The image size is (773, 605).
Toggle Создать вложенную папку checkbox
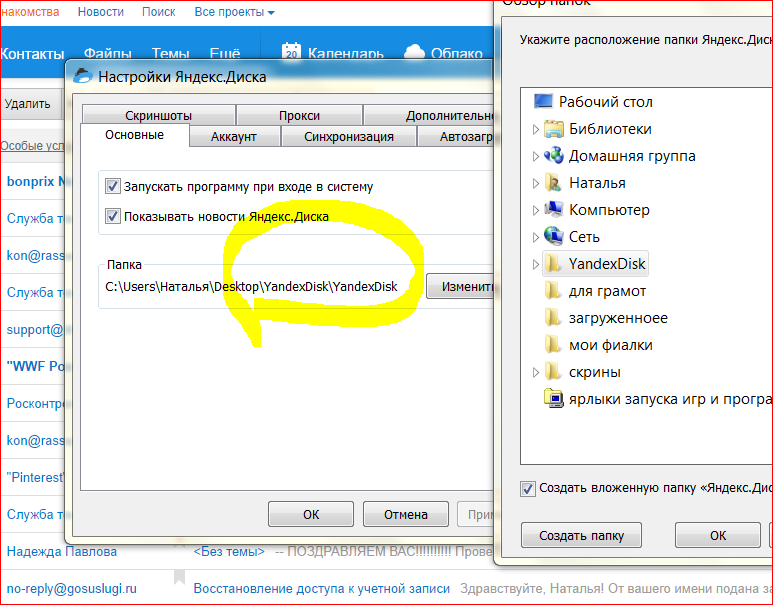[x=527, y=489]
